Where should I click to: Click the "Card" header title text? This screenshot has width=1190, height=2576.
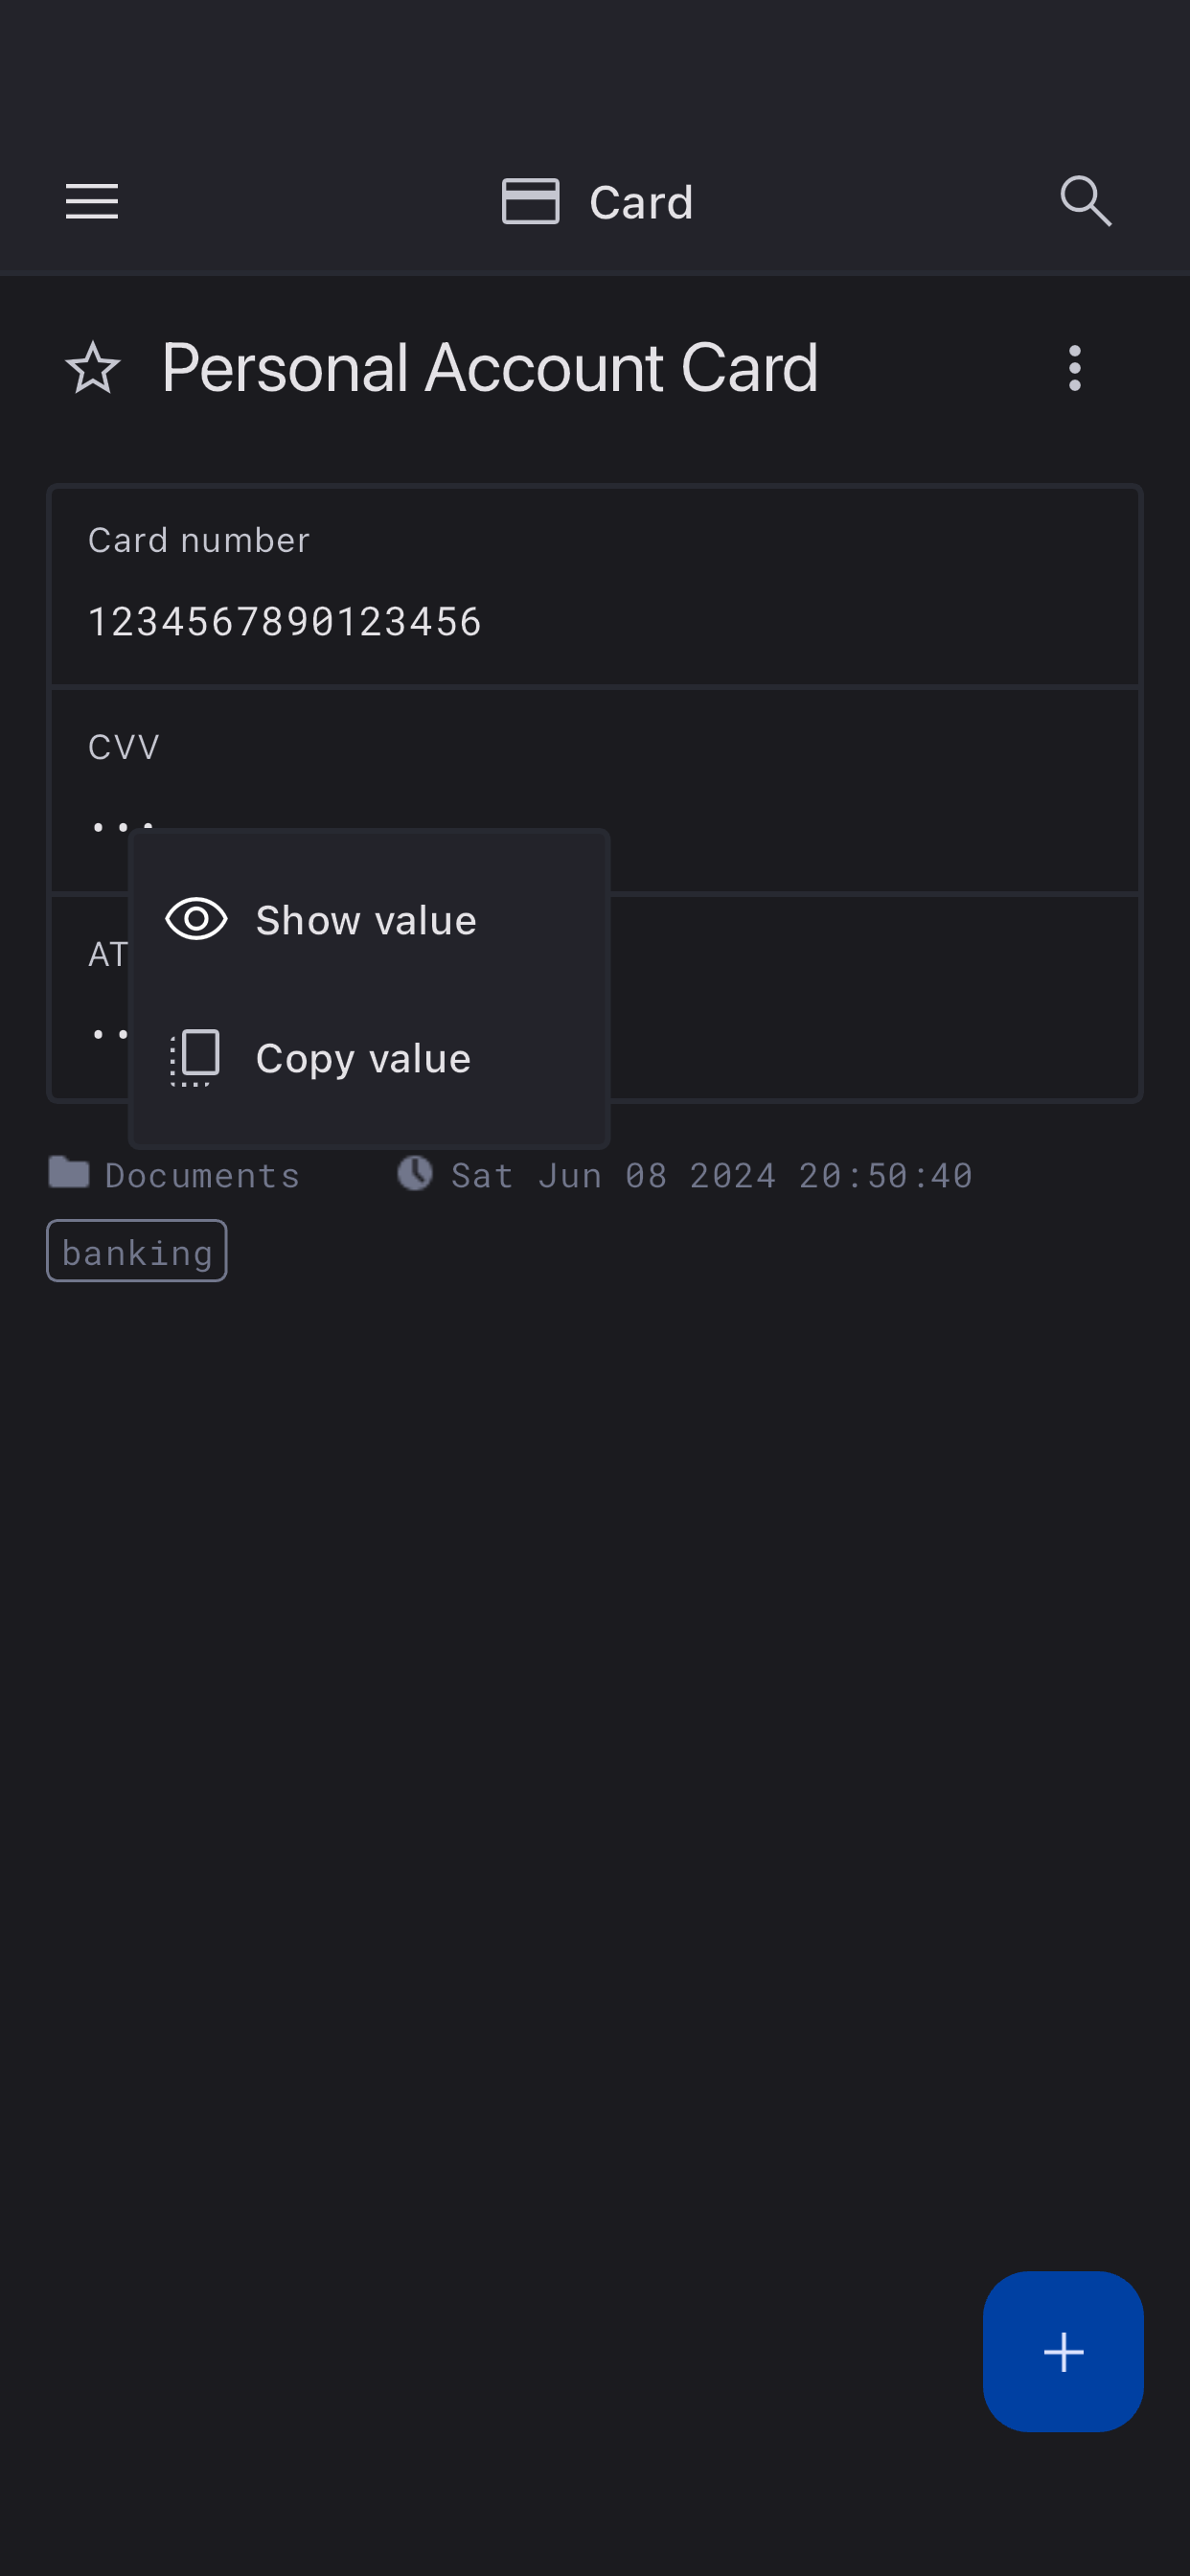[641, 202]
